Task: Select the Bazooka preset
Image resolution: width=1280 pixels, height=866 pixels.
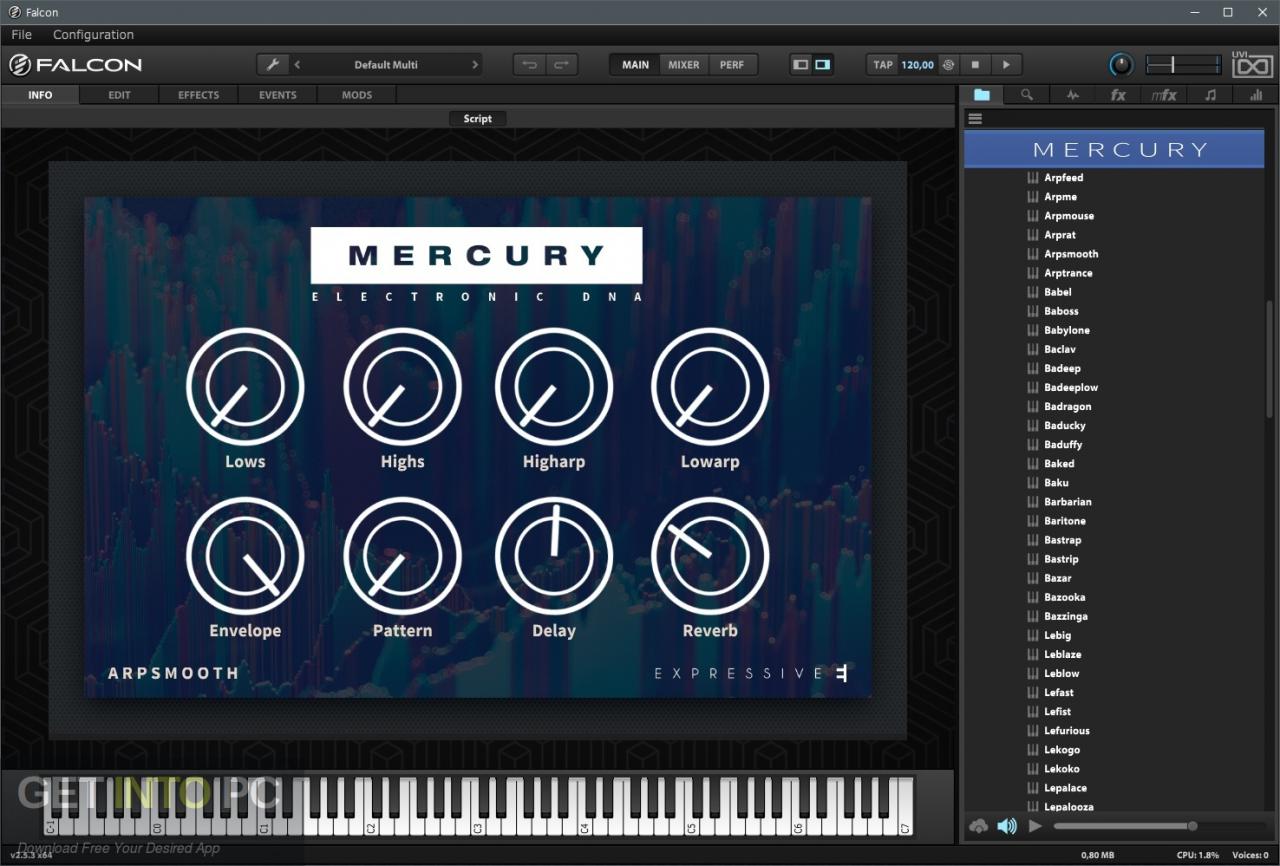Action: [x=1065, y=597]
